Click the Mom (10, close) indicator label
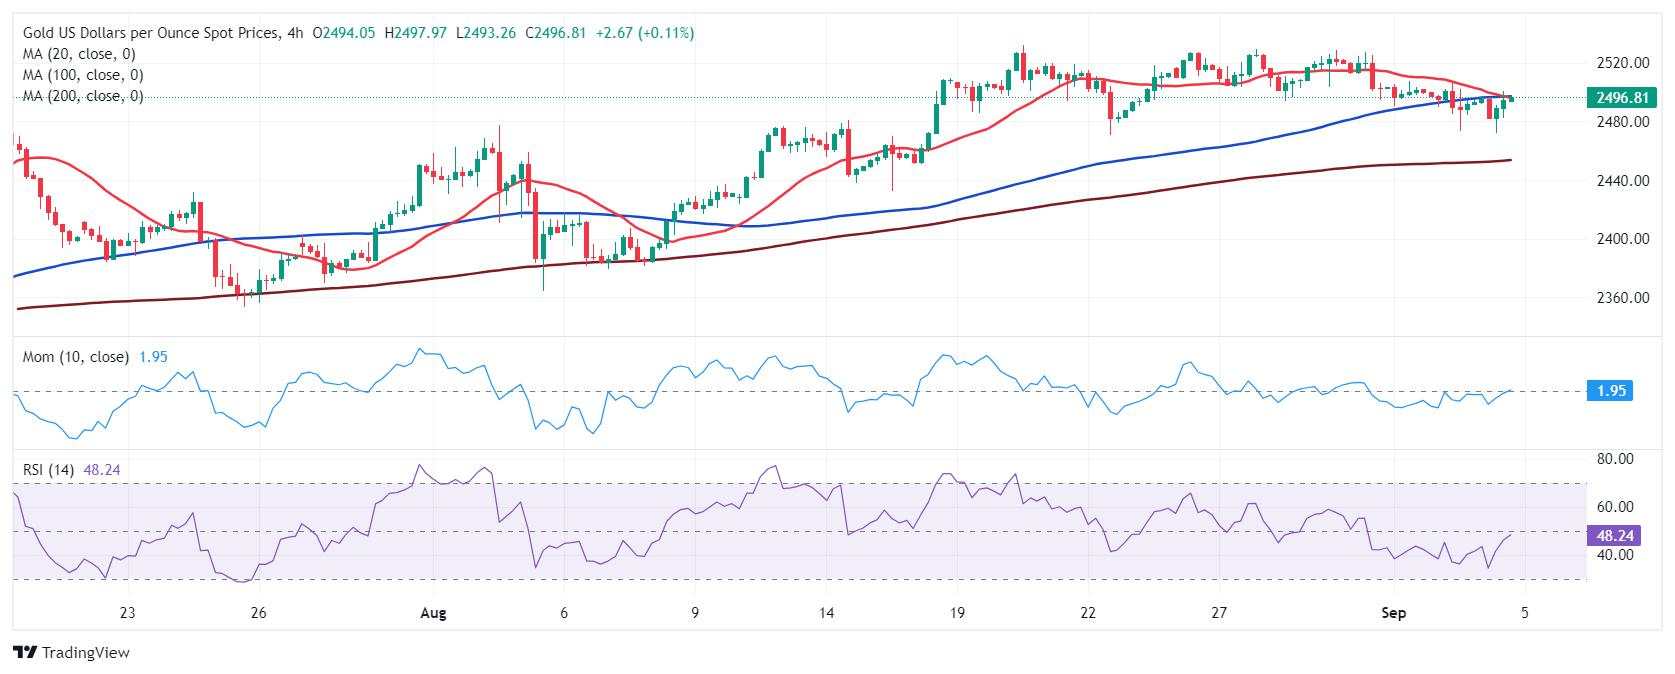The width and height of the screenshot is (1675, 674). 76,357
